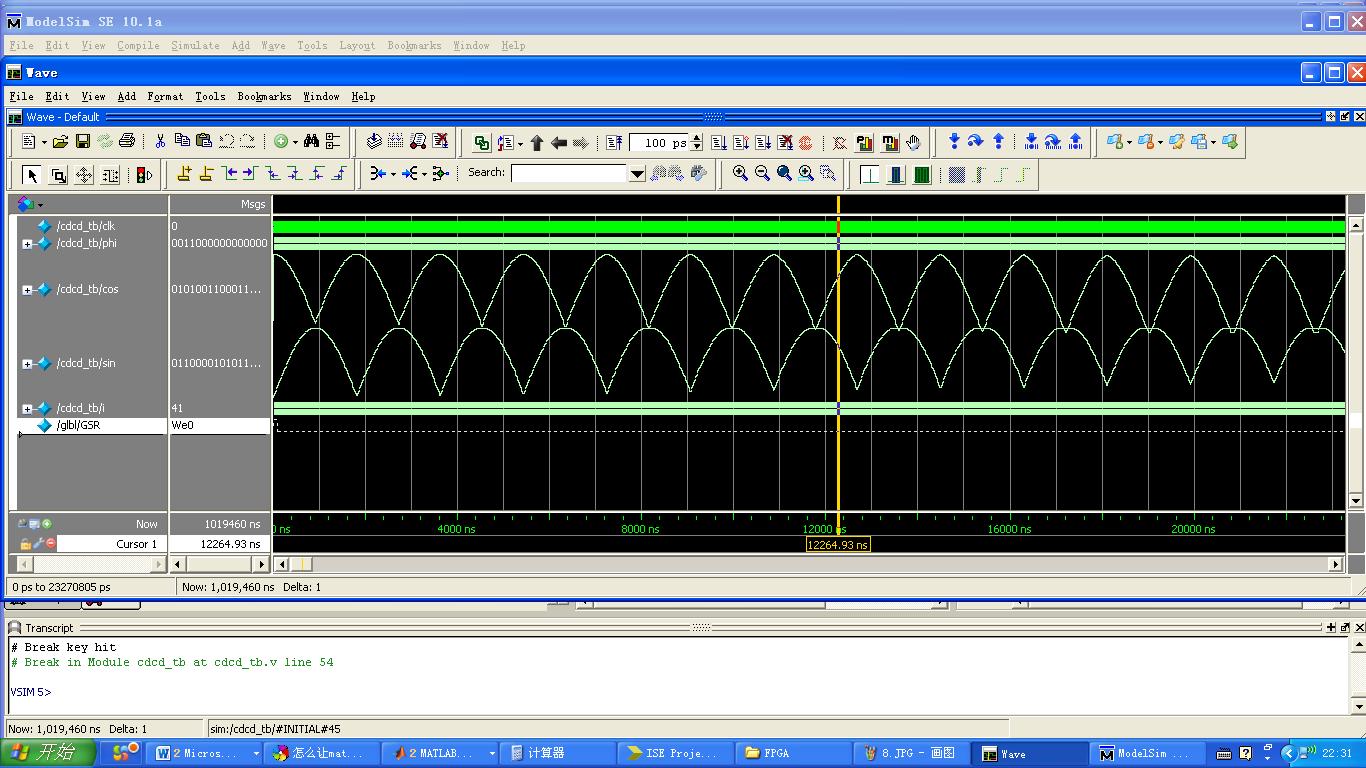The image size is (1366, 768).
Task: Open the green Add button dropdown arrow
Action: coord(294,142)
